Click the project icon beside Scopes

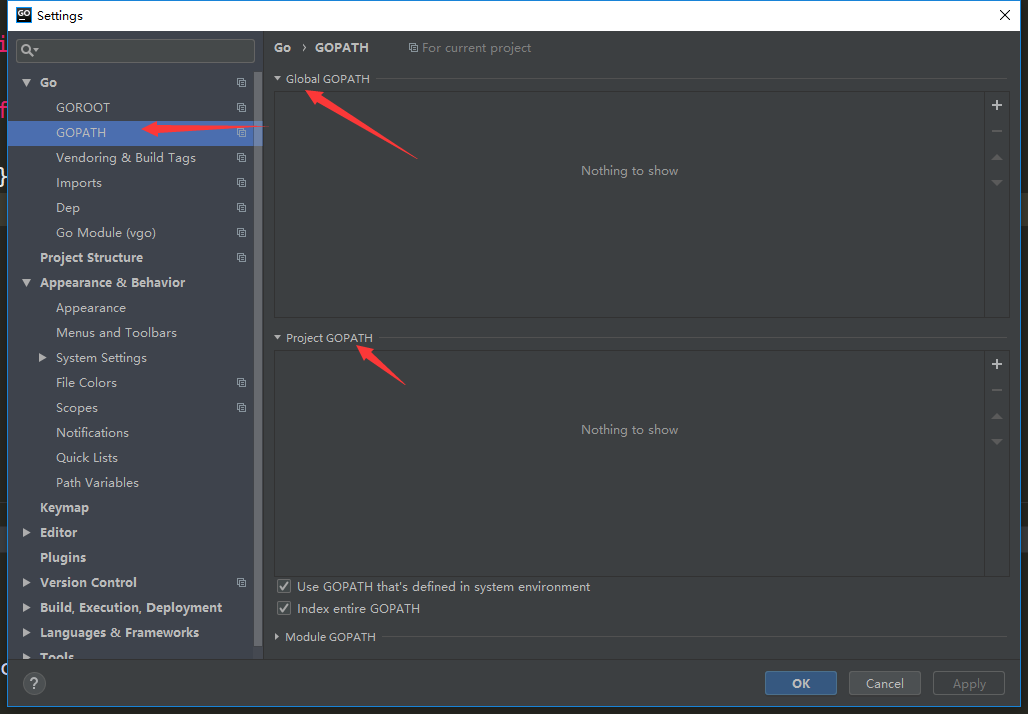pyautogui.click(x=241, y=408)
